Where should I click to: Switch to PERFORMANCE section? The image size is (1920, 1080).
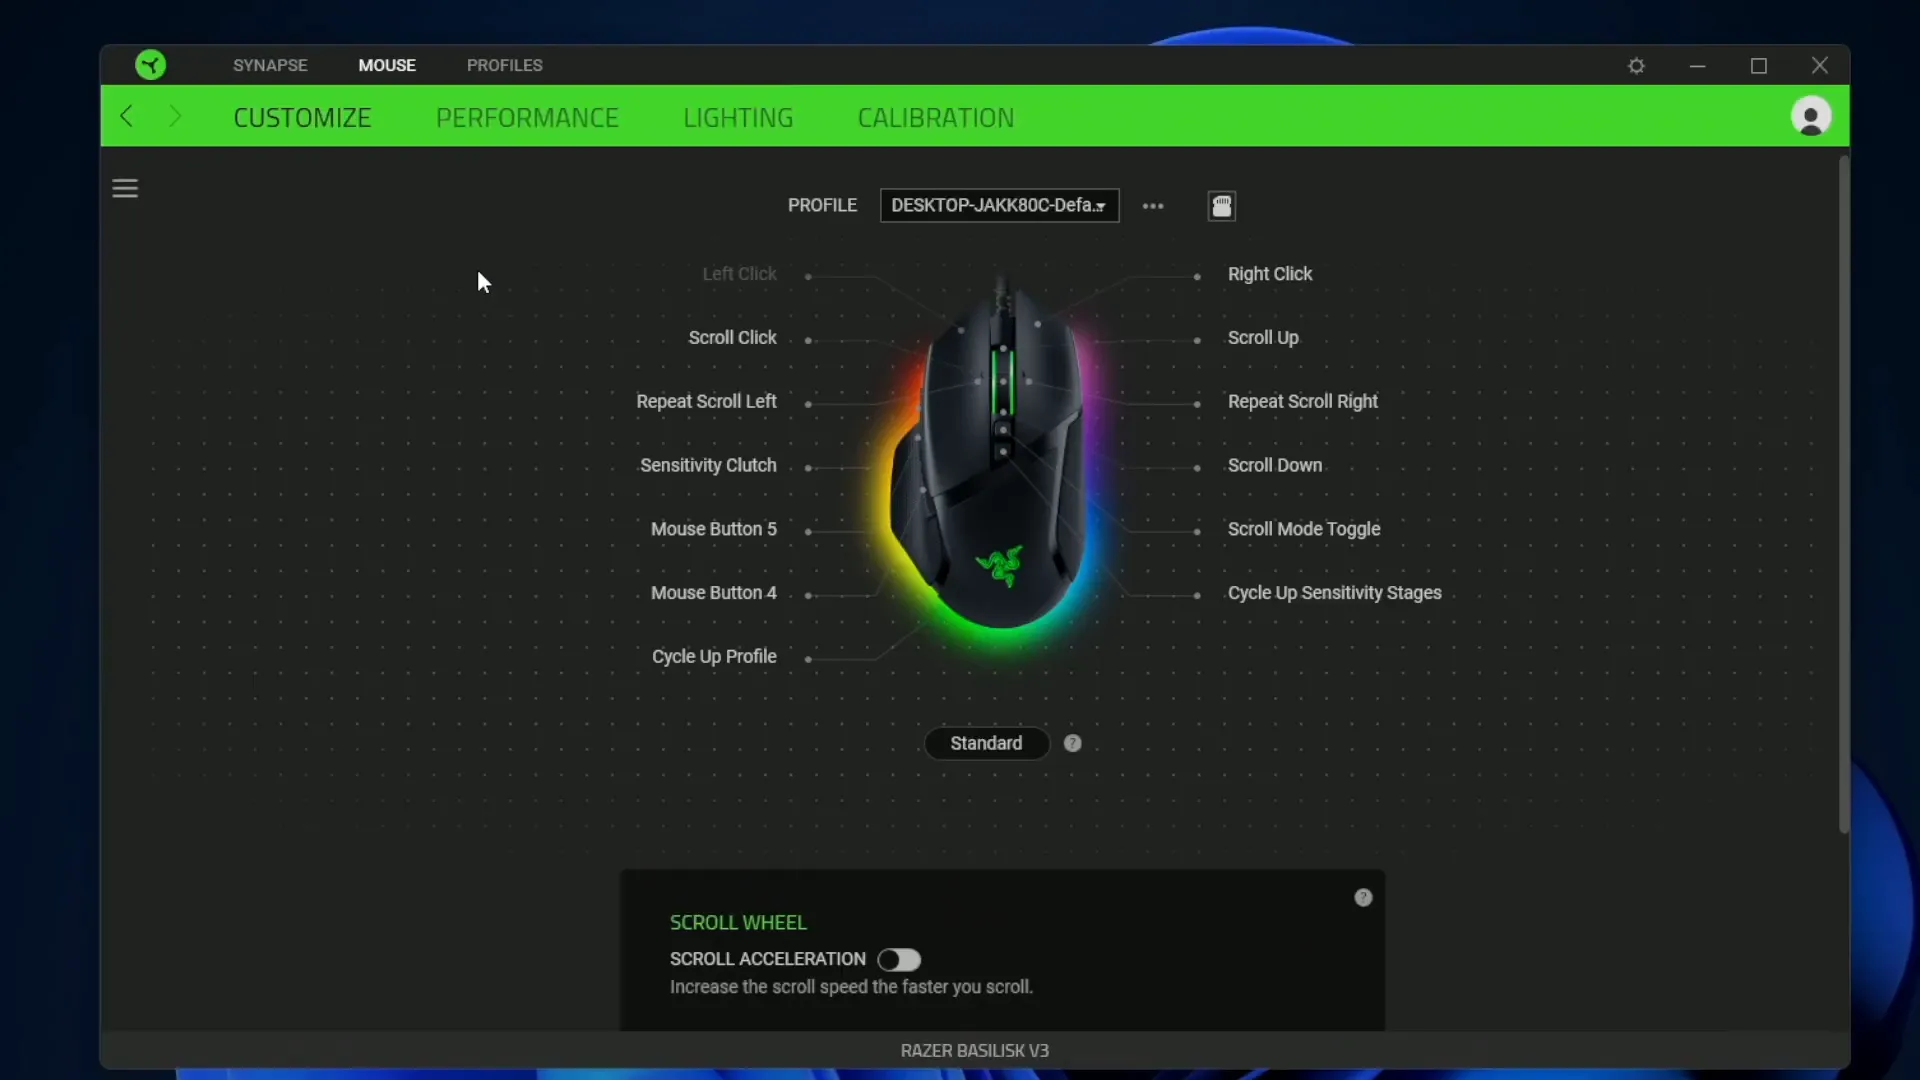click(527, 117)
